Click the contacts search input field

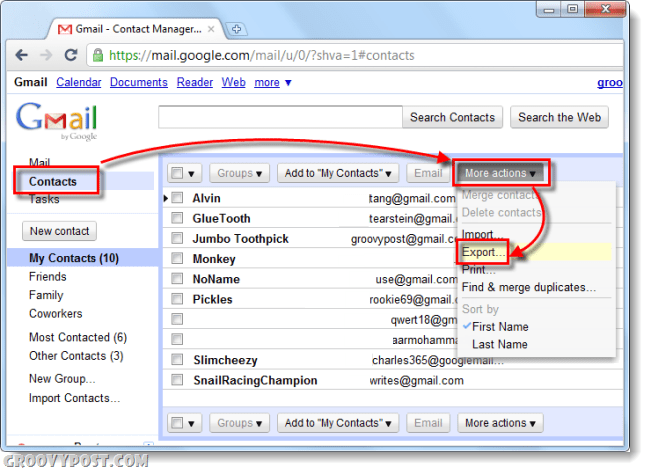280,117
